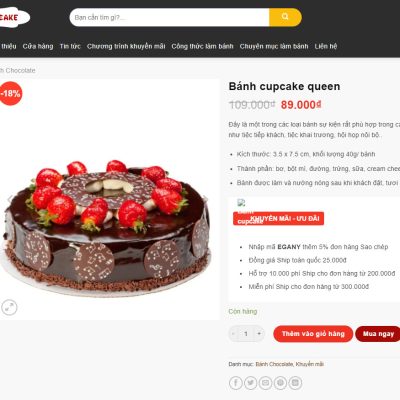Click "Thêm vào giỏ hàng" button
Screen dimensions: 400x400
click(313, 334)
